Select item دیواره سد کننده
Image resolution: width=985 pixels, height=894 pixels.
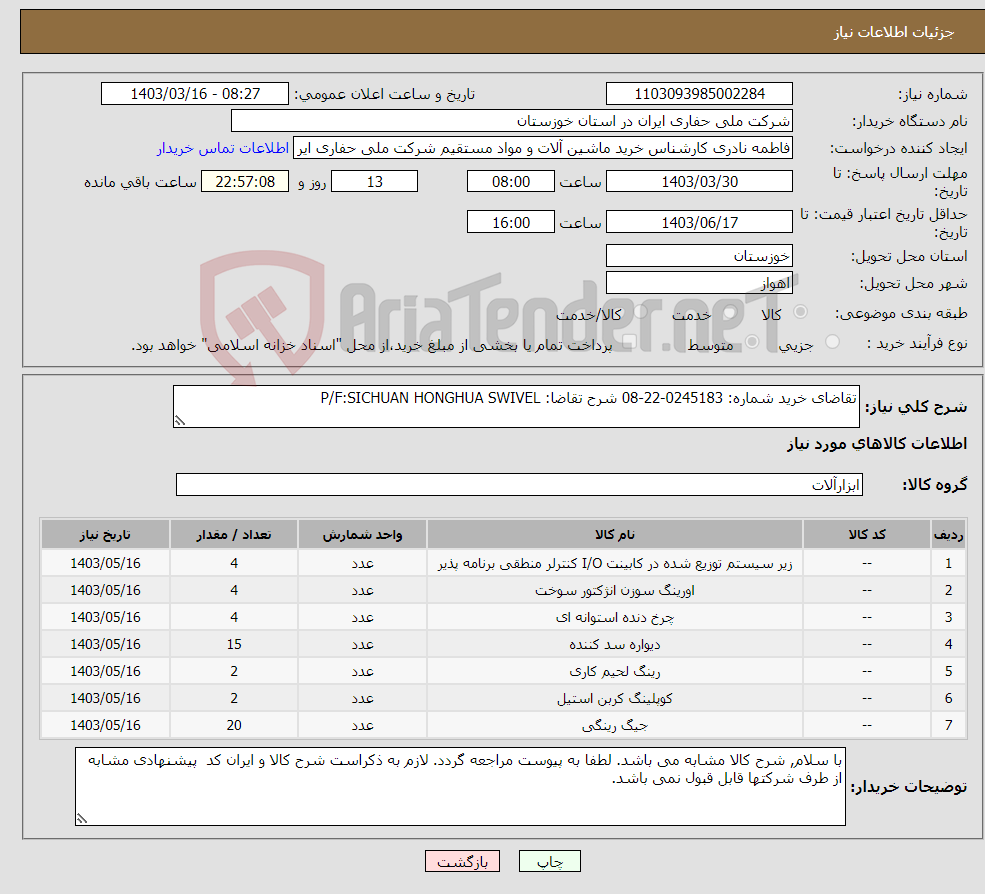[615, 645]
